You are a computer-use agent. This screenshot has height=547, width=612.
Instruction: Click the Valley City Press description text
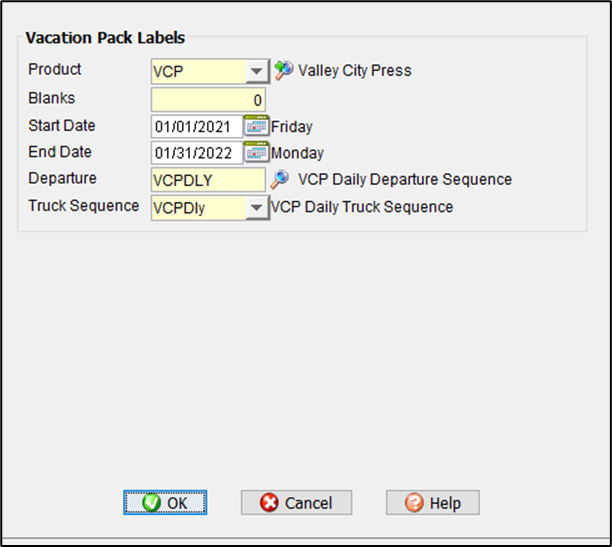click(x=354, y=71)
